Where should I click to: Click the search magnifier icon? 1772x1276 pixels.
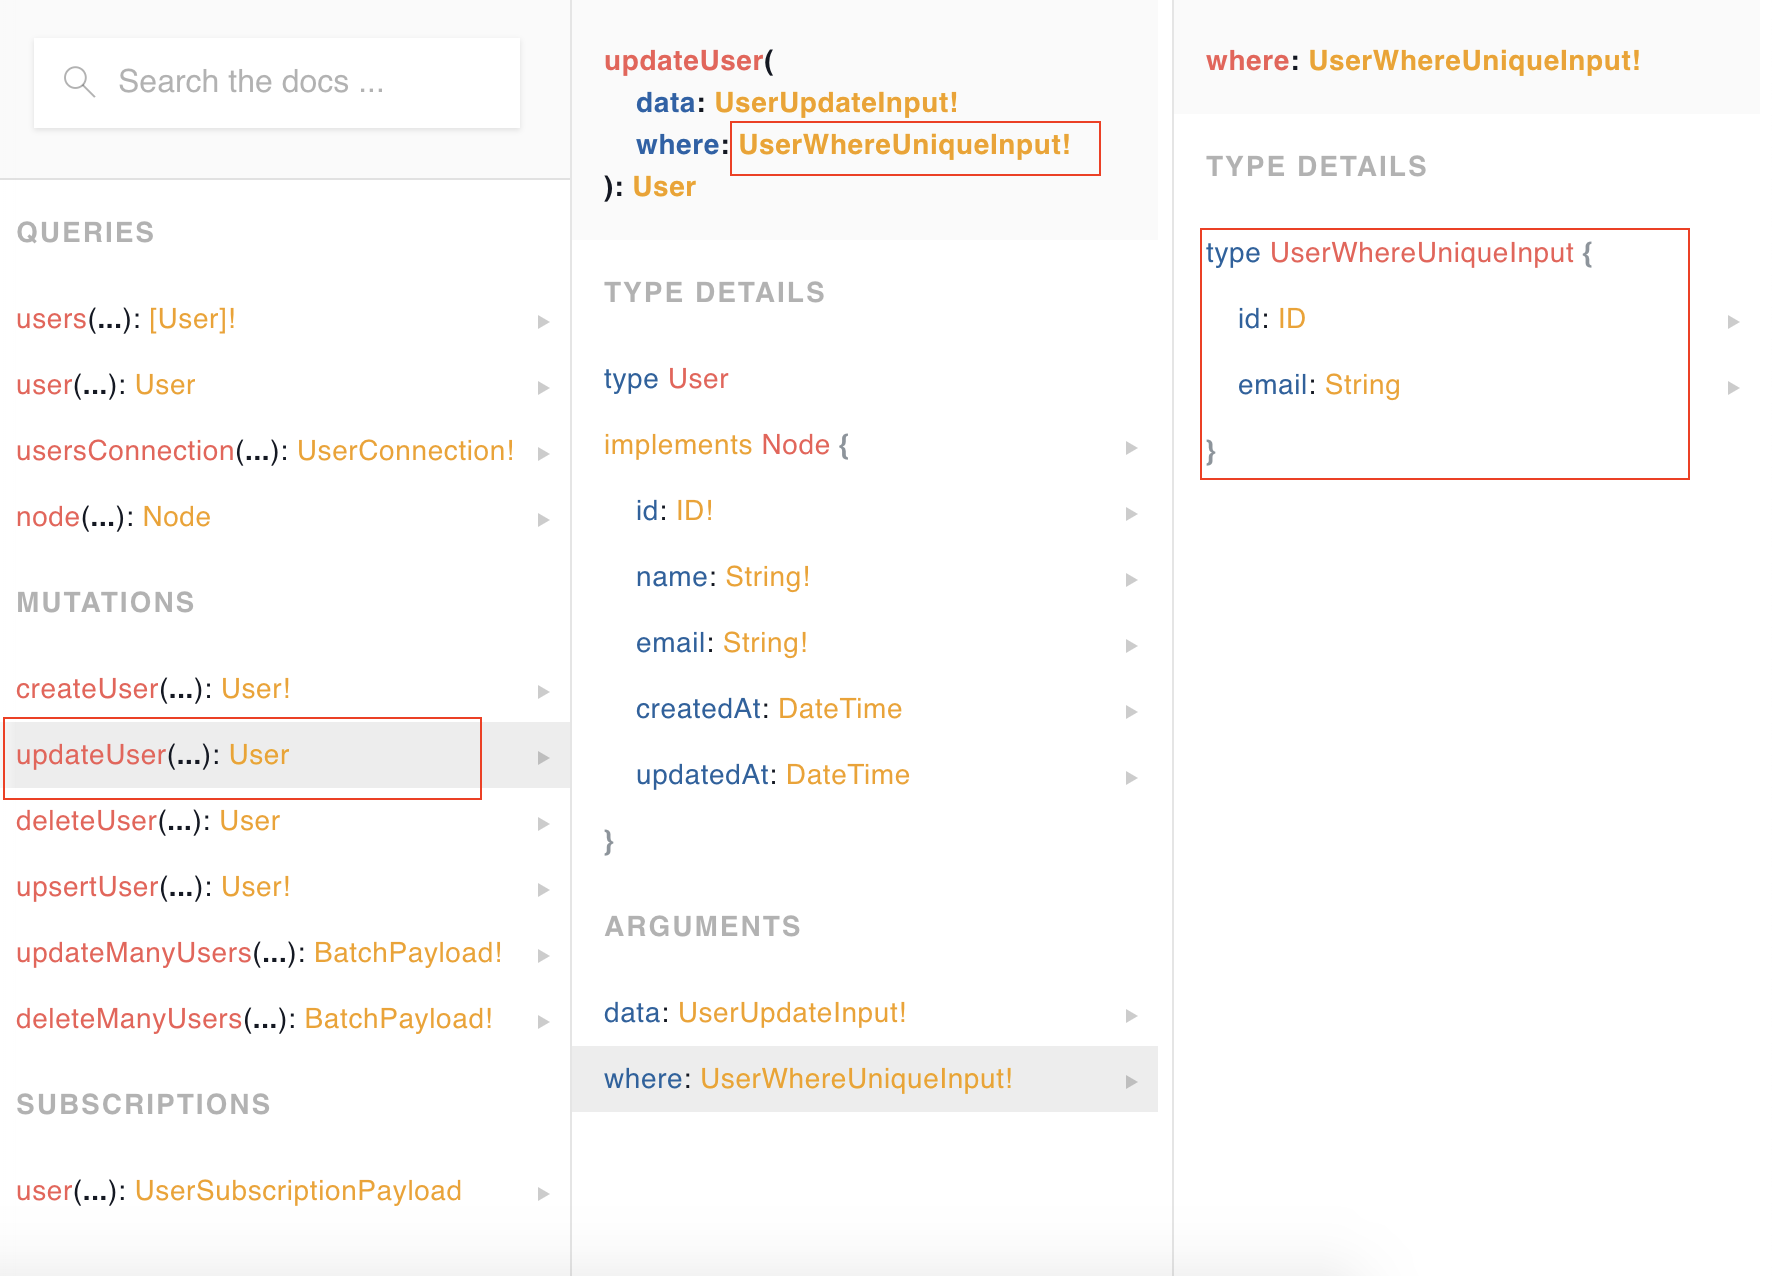80,81
